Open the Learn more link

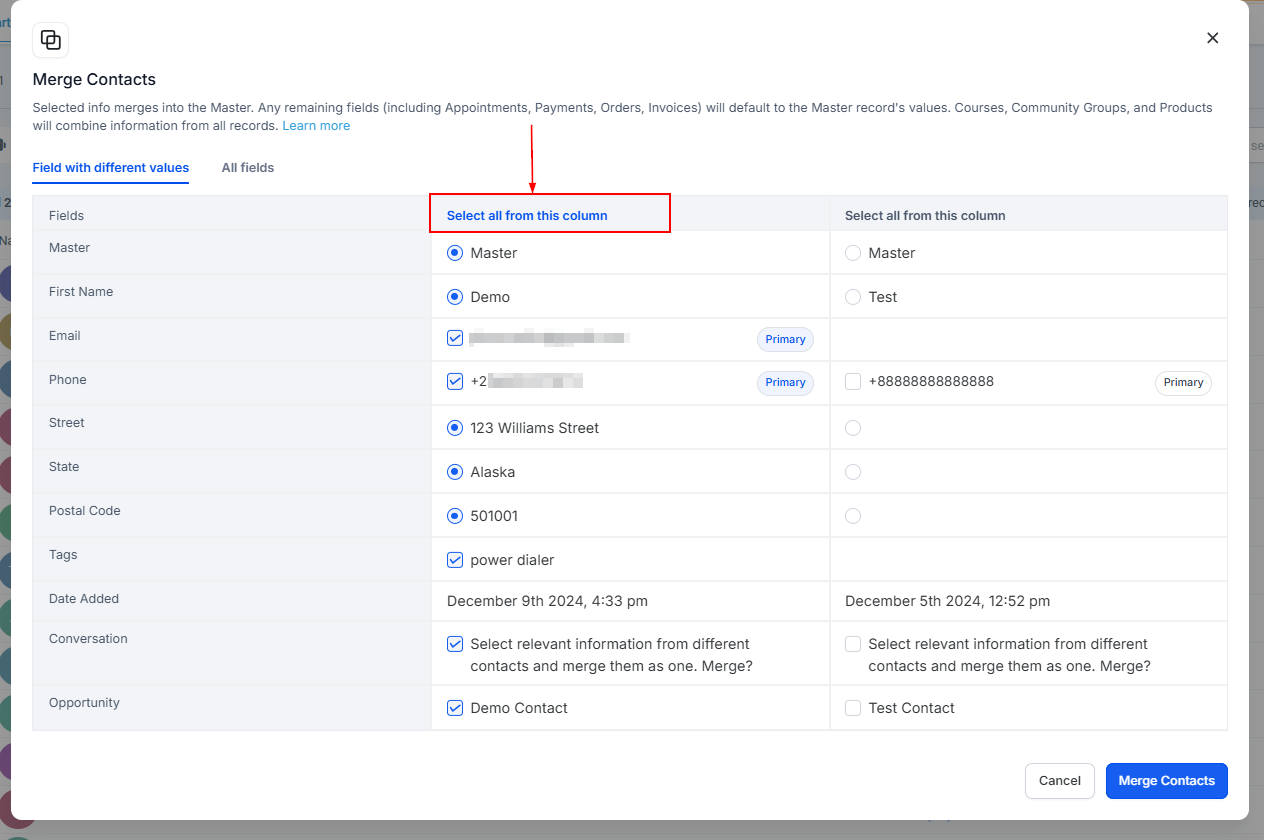pyautogui.click(x=316, y=126)
